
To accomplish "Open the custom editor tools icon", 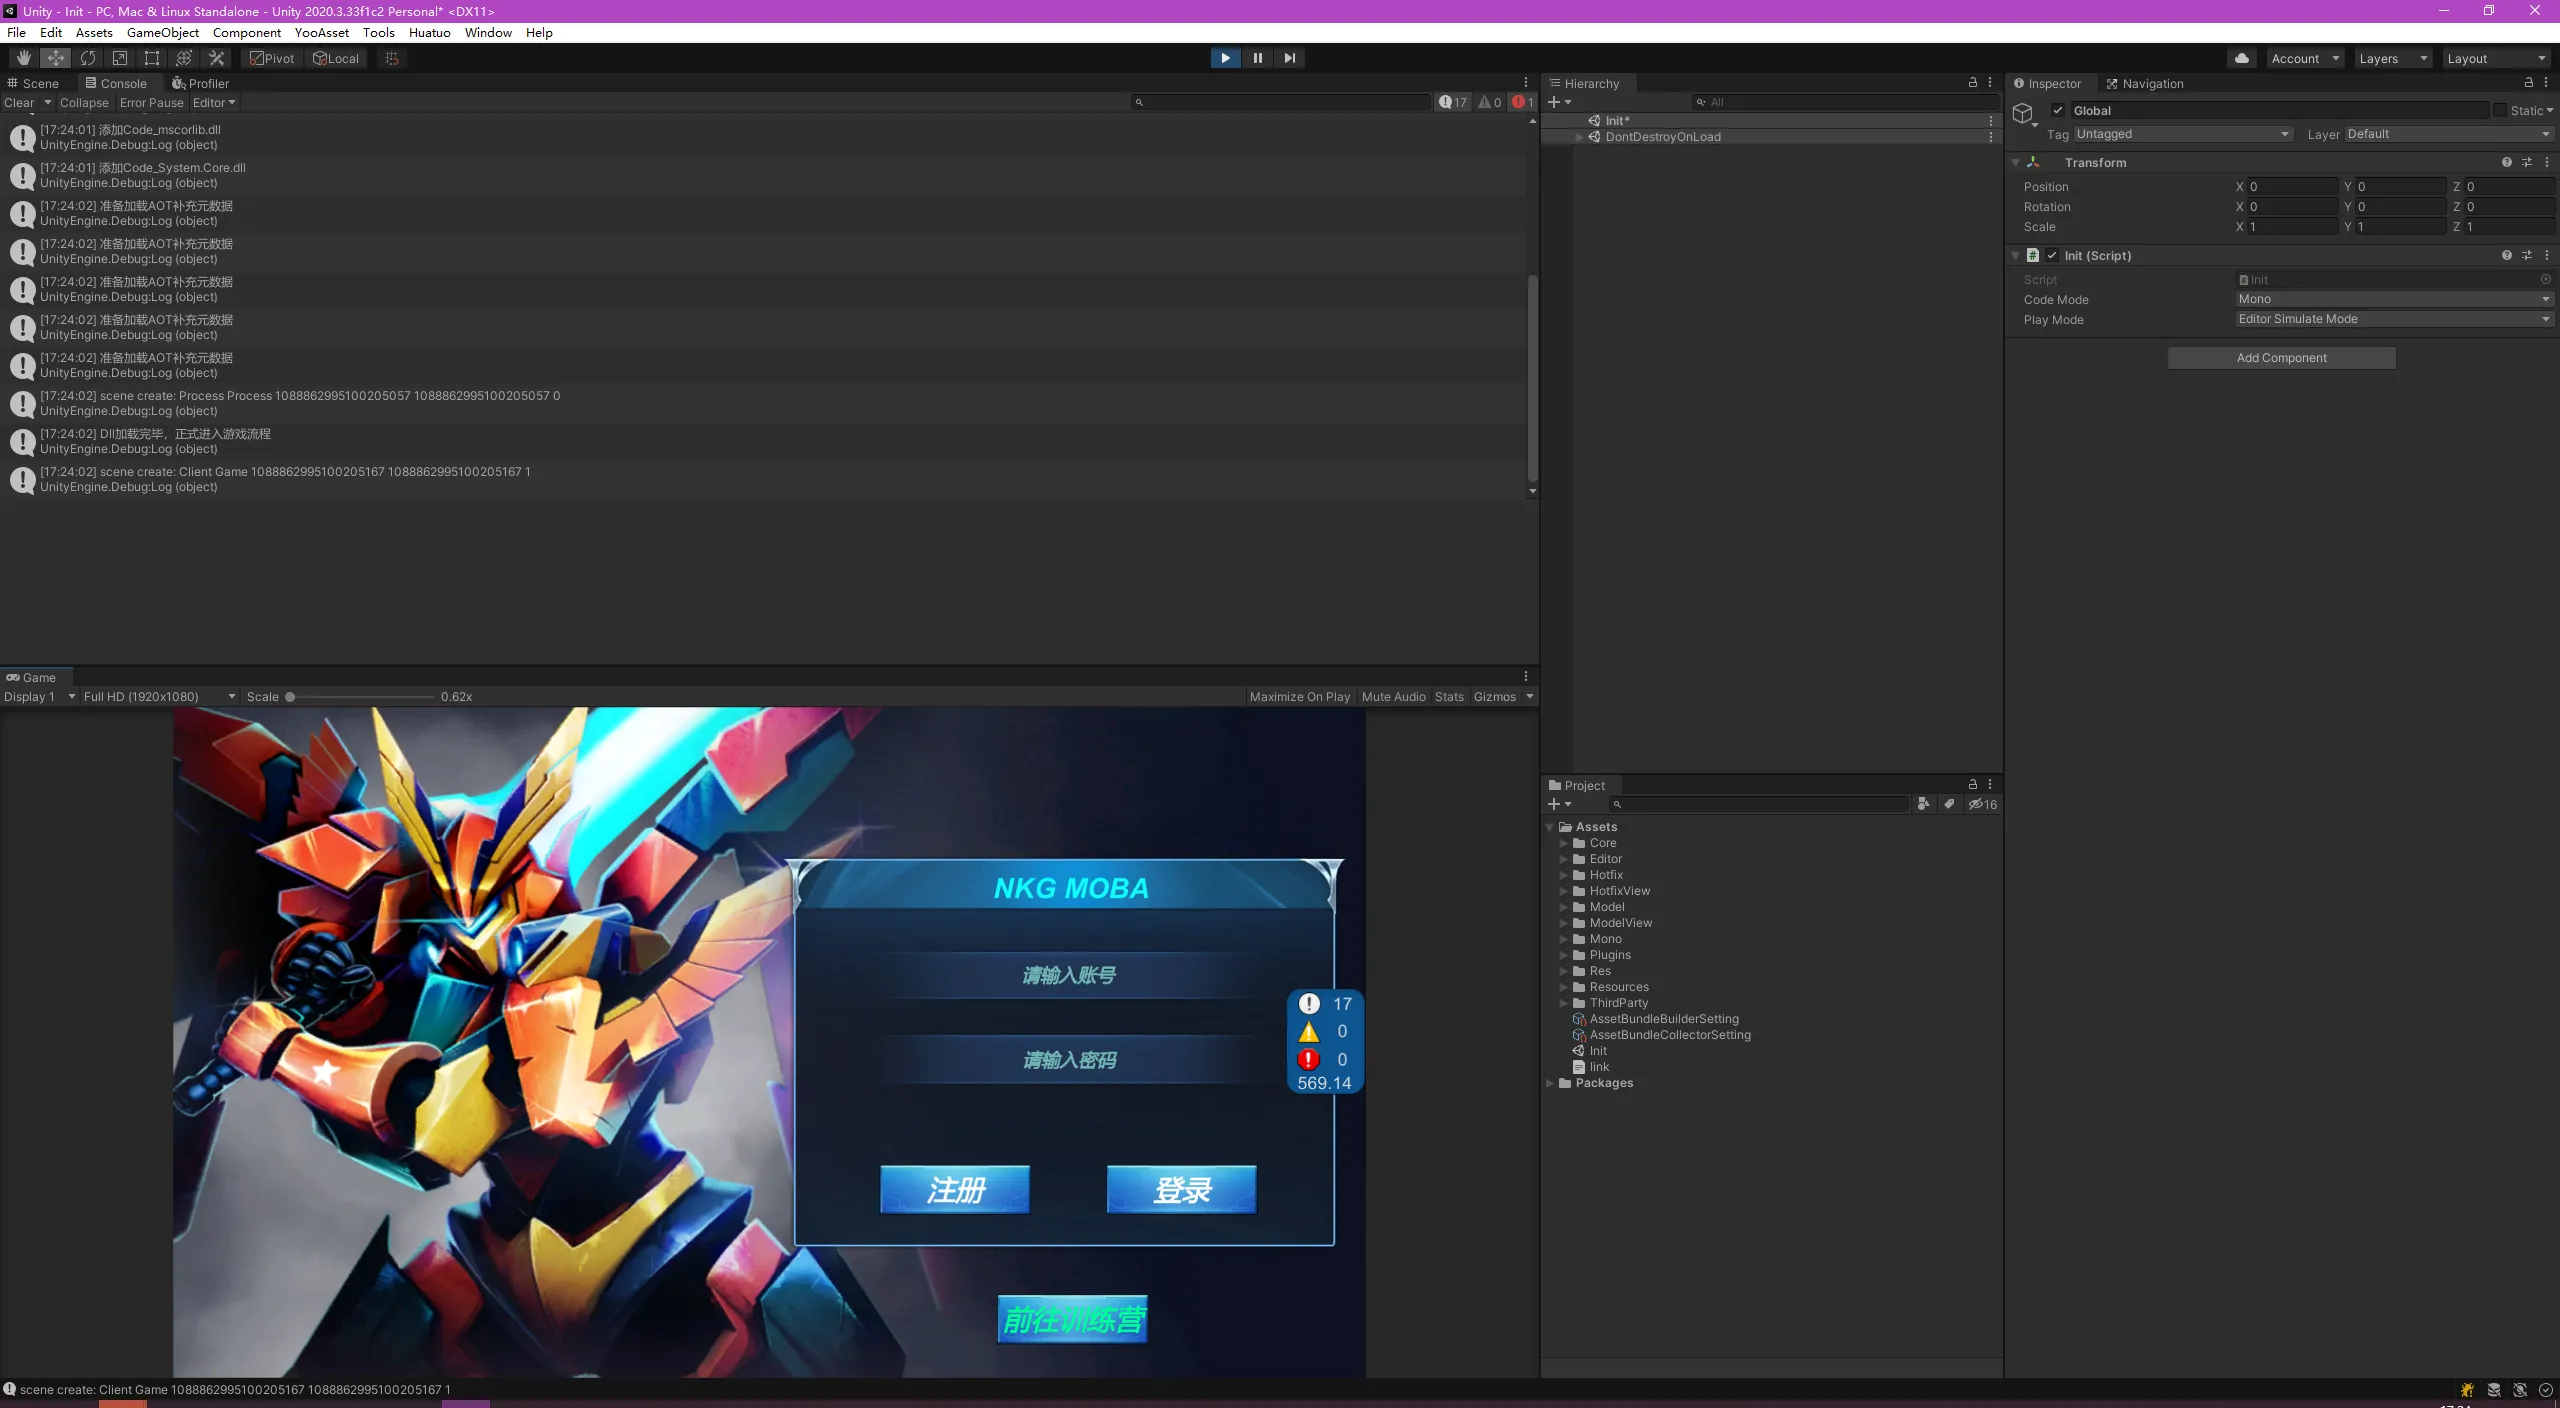I will click(x=216, y=58).
